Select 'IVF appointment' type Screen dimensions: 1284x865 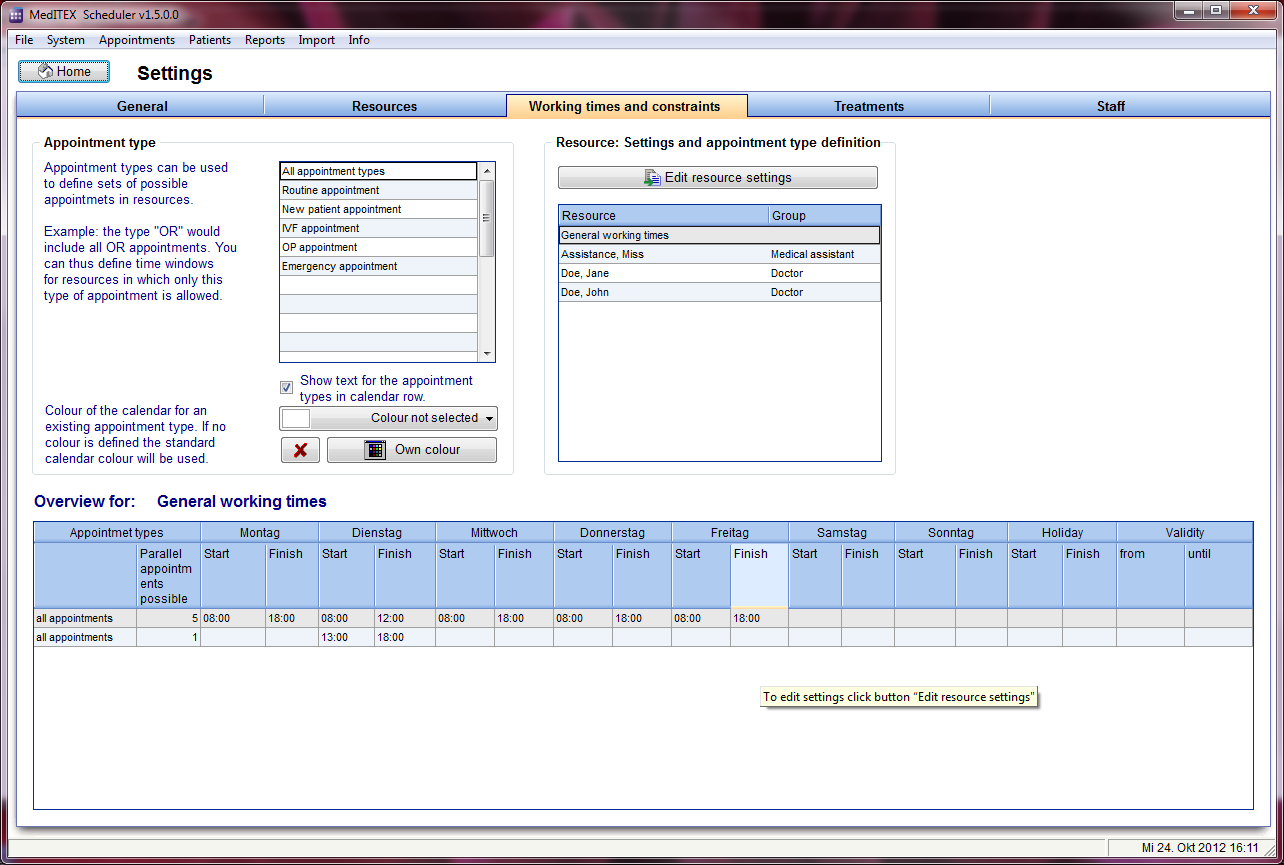pos(378,228)
